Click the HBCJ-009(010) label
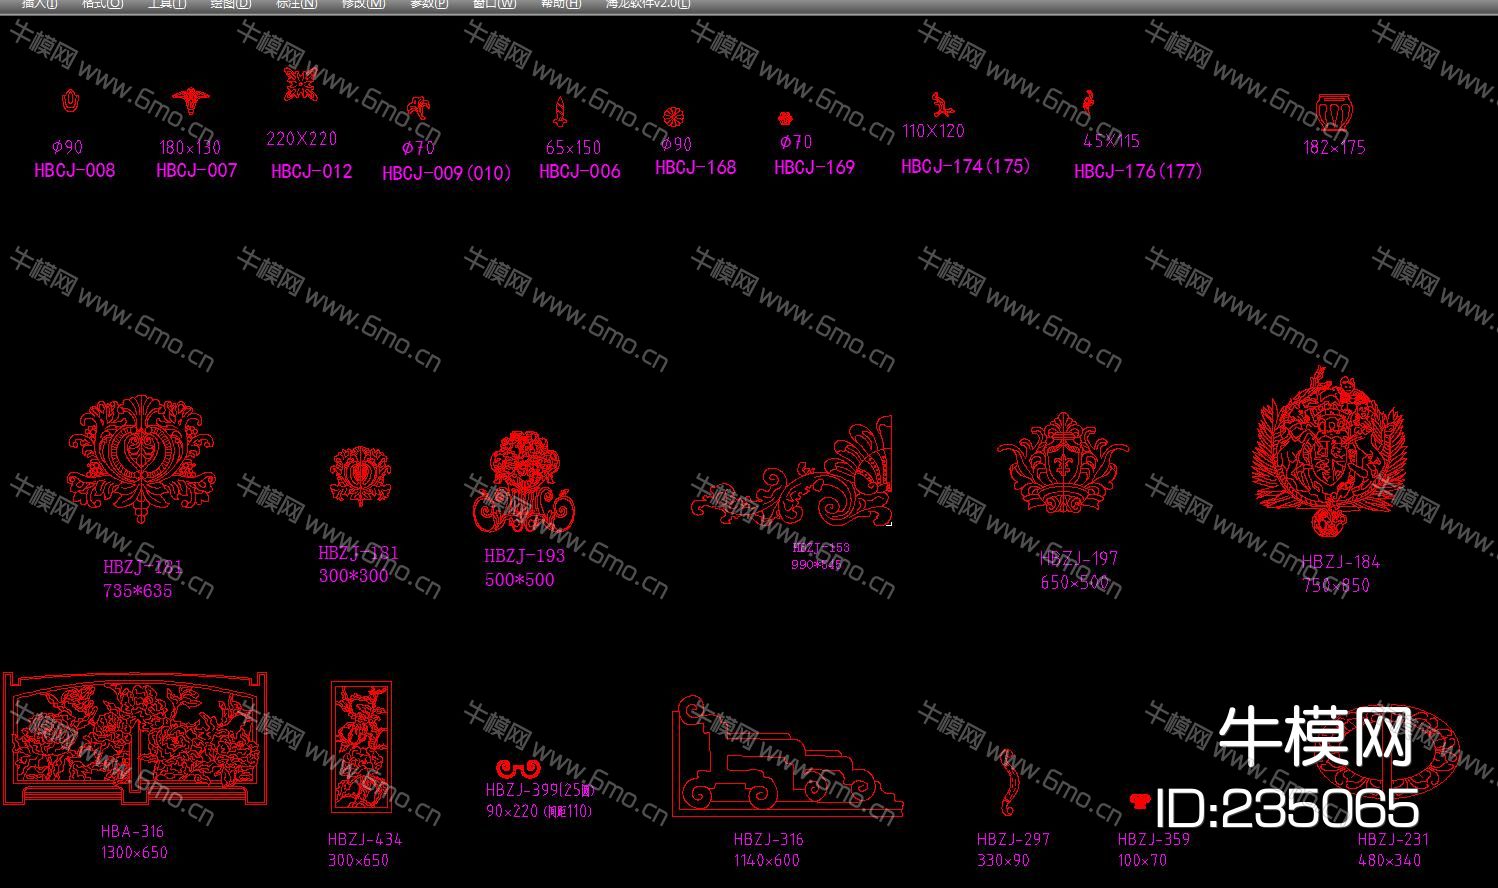This screenshot has height=888, width=1498. tap(447, 173)
